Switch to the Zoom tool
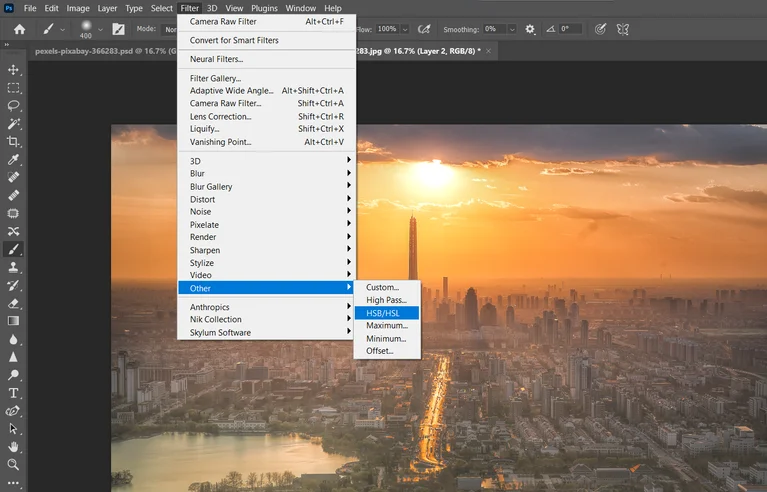 click(x=14, y=464)
